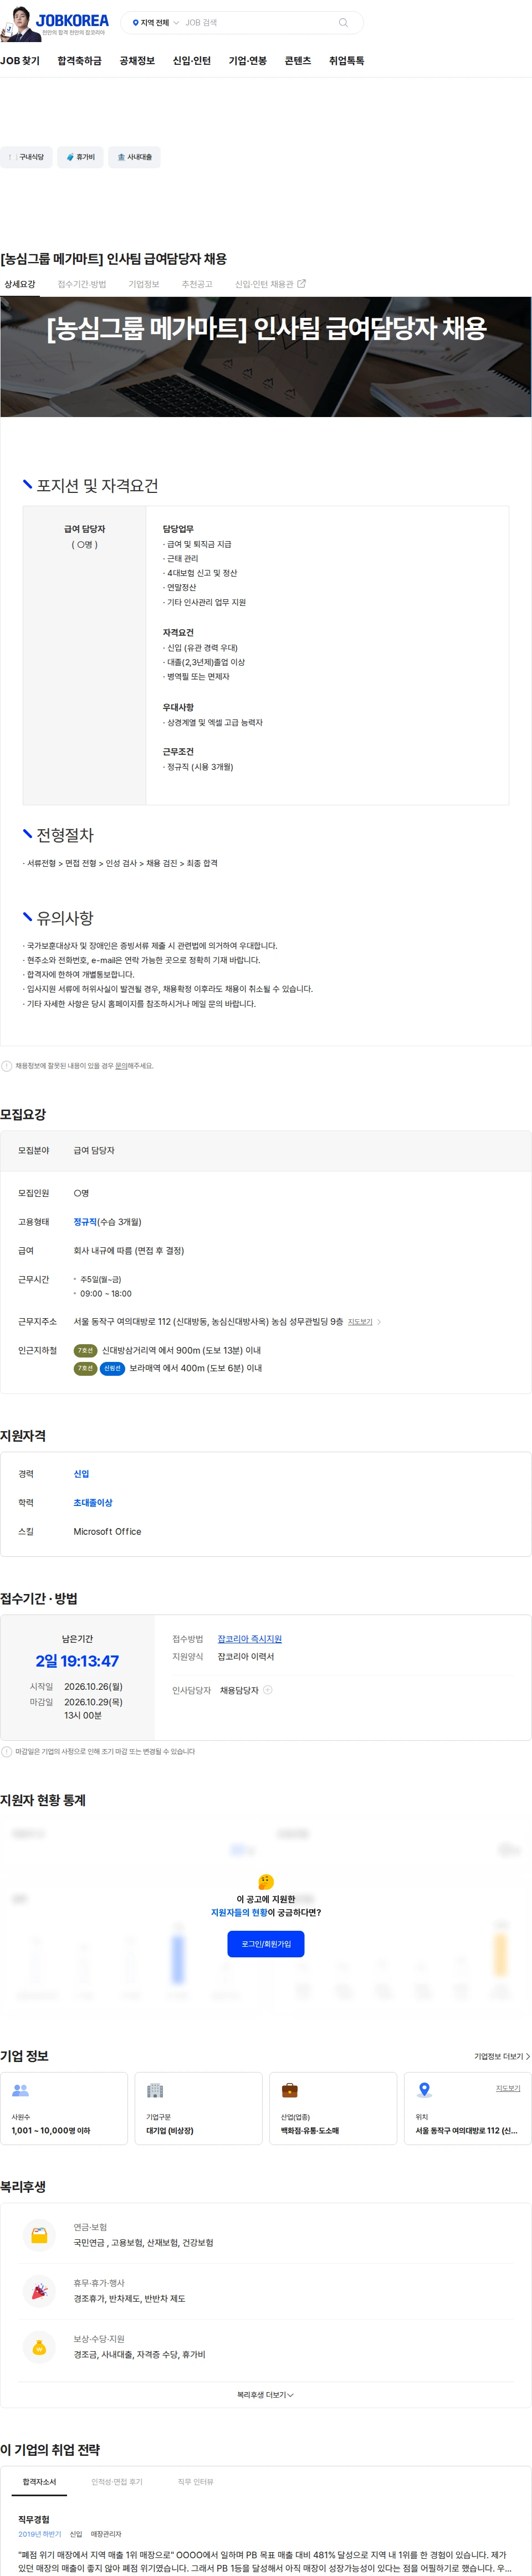Screen dimensions: 532x2576
Task: Open the 공채정보 menu
Action: tap(137, 61)
